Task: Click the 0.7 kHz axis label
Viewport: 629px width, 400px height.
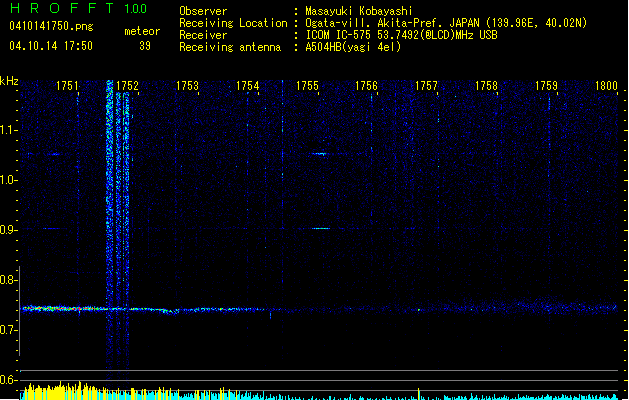Action: (8, 330)
